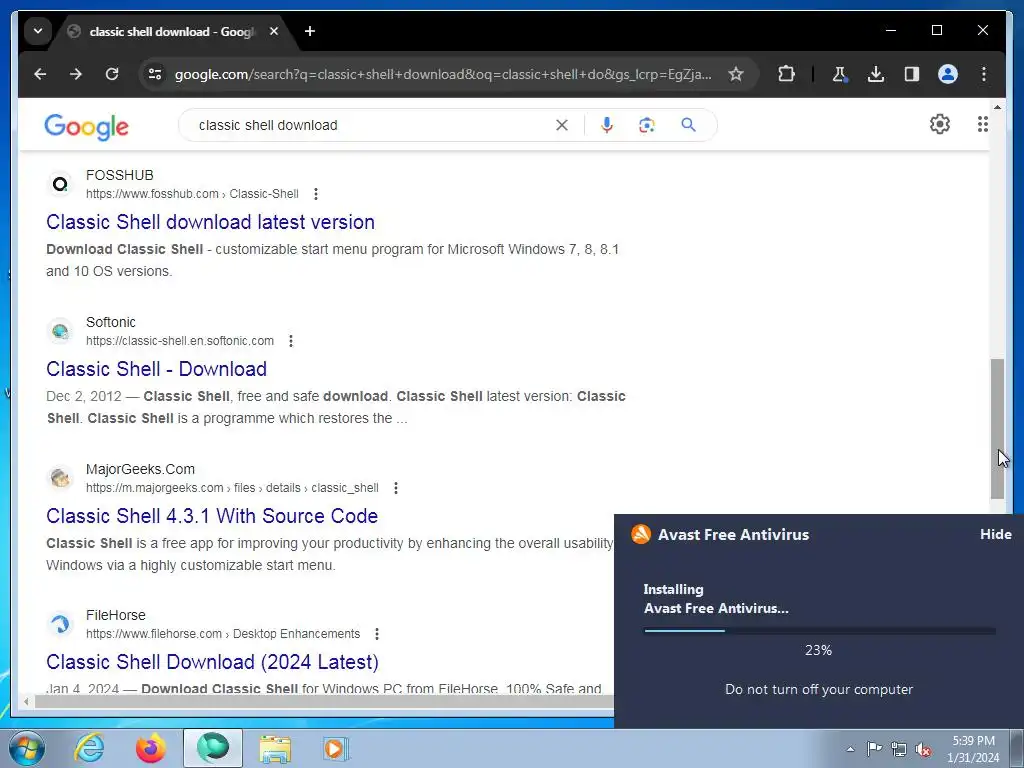Open more options for Softonic result

click(x=291, y=341)
